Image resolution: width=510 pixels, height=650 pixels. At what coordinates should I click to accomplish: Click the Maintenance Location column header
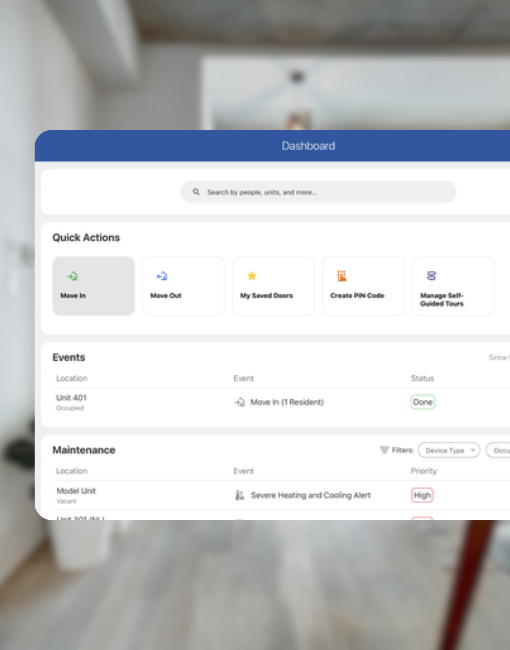(72, 471)
